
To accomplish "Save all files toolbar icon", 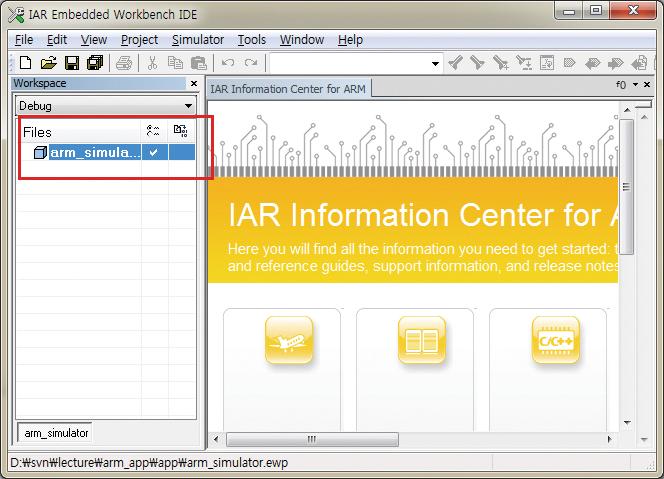I will 95,63.
